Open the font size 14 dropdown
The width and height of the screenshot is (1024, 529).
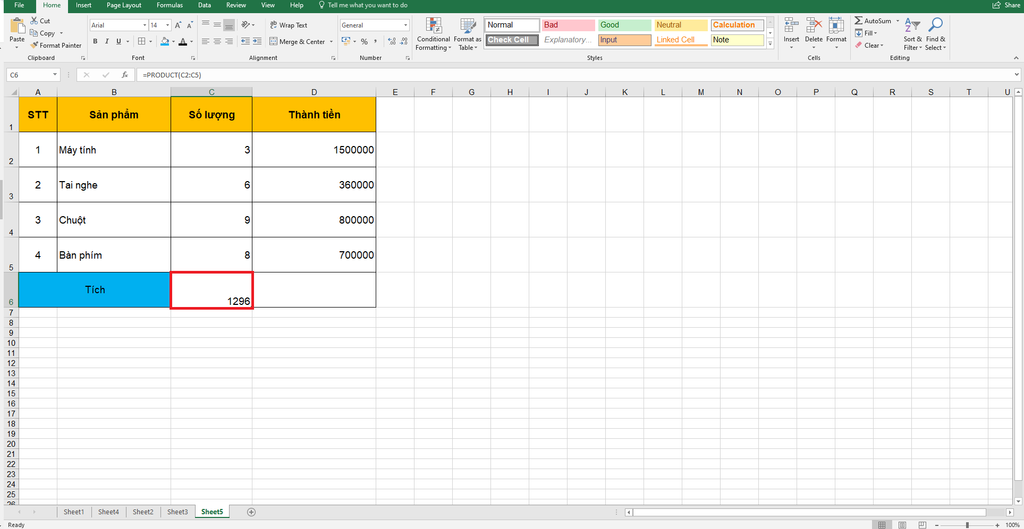(x=168, y=25)
